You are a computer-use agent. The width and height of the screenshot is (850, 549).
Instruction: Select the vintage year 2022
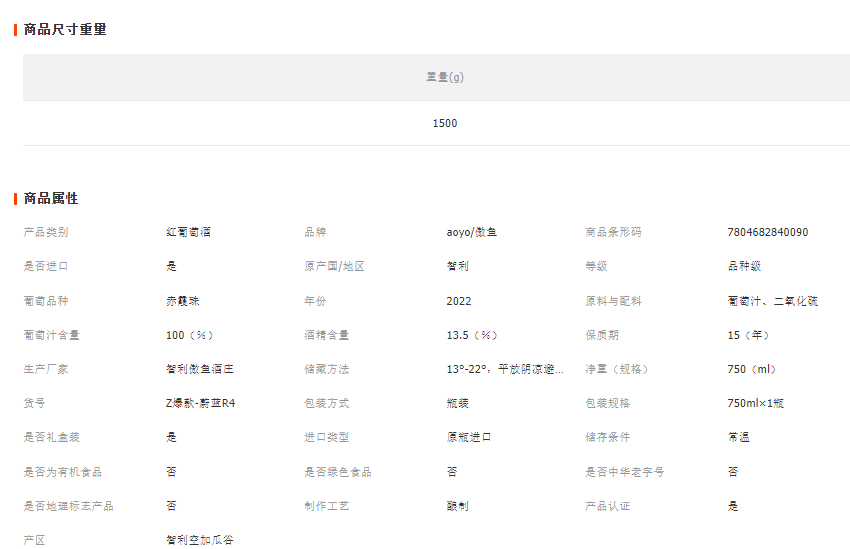pyautogui.click(x=459, y=301)
